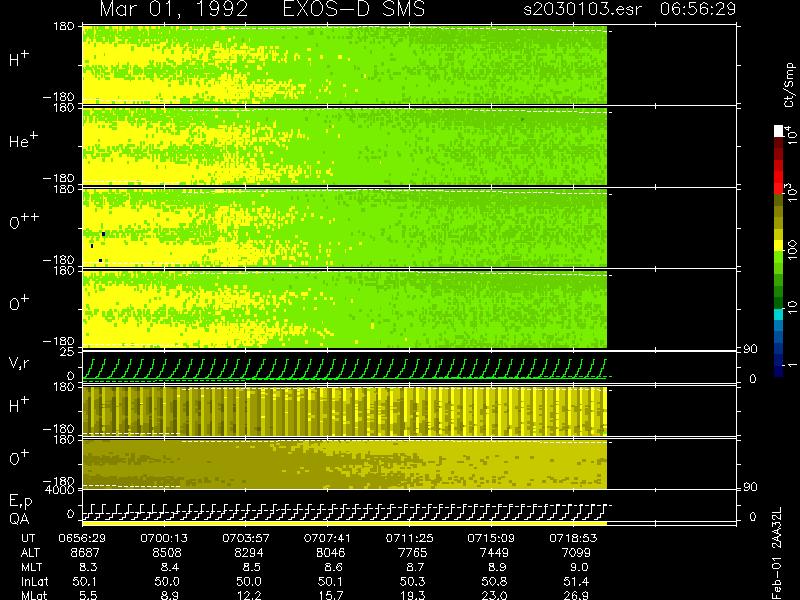
Task: Pick the cyan color bar segment
Action: (779, 315)
